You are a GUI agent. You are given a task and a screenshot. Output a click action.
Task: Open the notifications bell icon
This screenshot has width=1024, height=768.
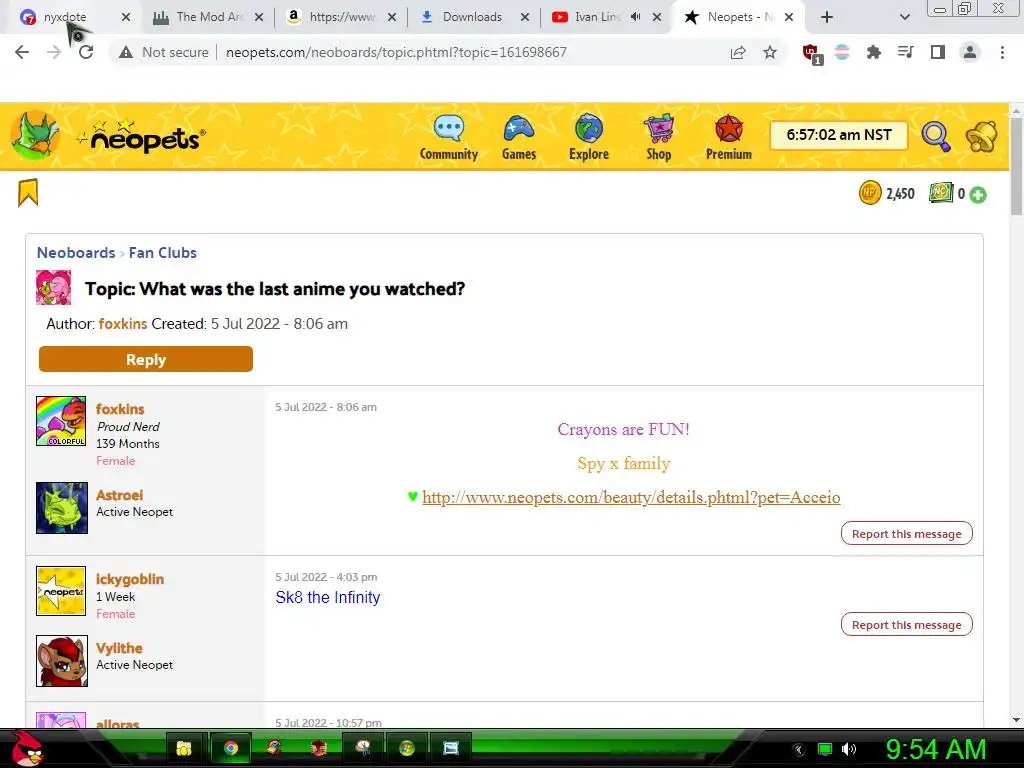pos(982,136)
